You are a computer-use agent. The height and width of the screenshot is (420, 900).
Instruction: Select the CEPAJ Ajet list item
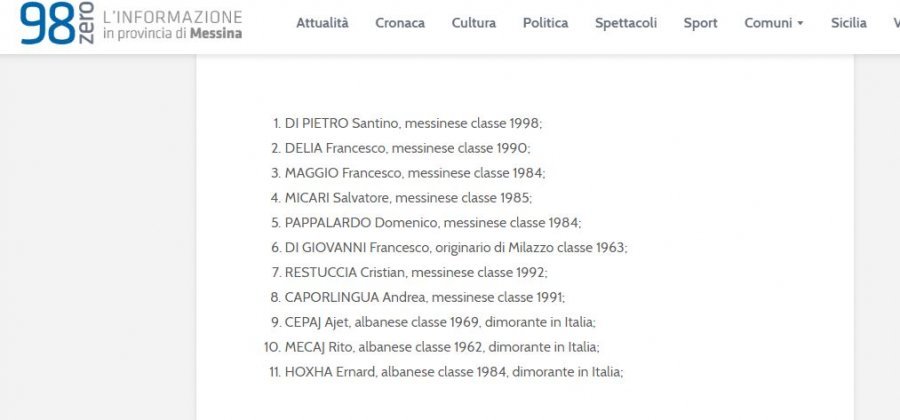pos(446,322)
